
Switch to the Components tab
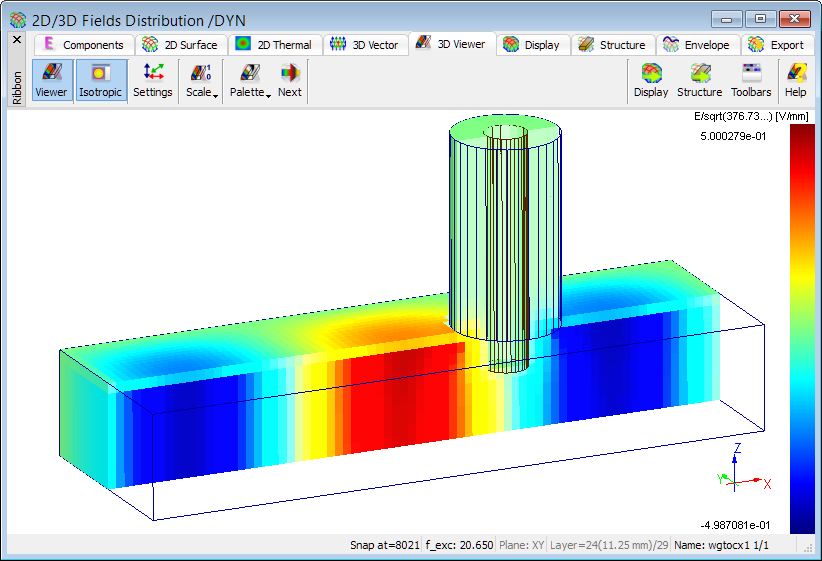click(x=83, y=45)
